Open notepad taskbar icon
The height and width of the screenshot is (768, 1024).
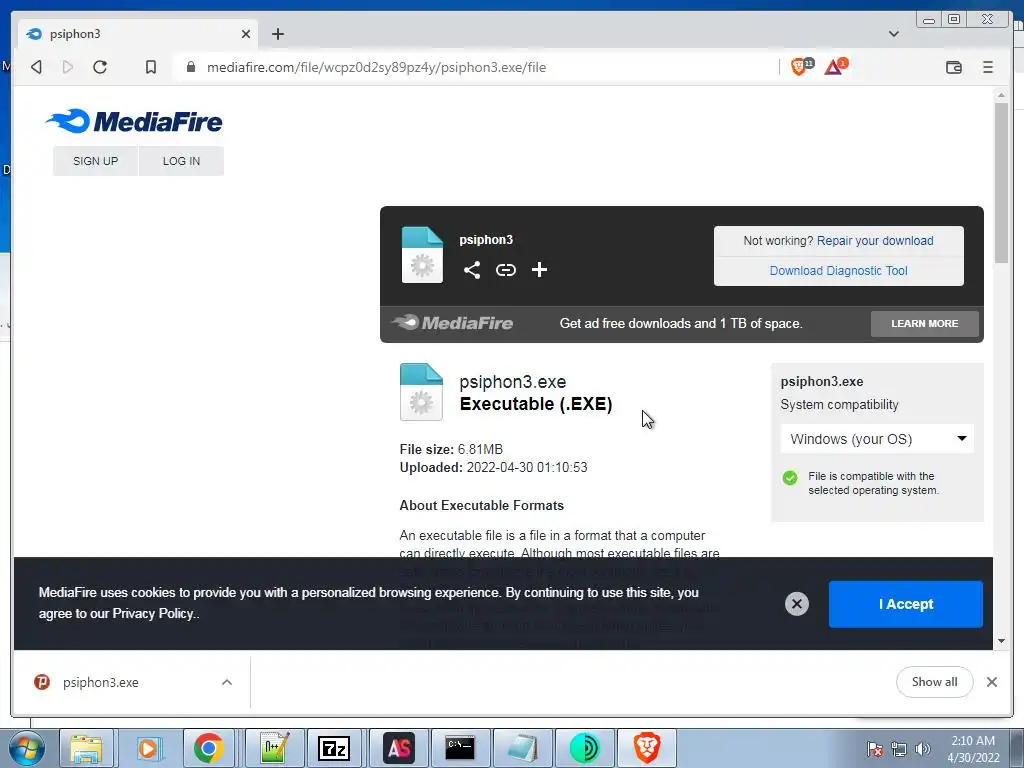pyautogui.click(x=522, y=748)
